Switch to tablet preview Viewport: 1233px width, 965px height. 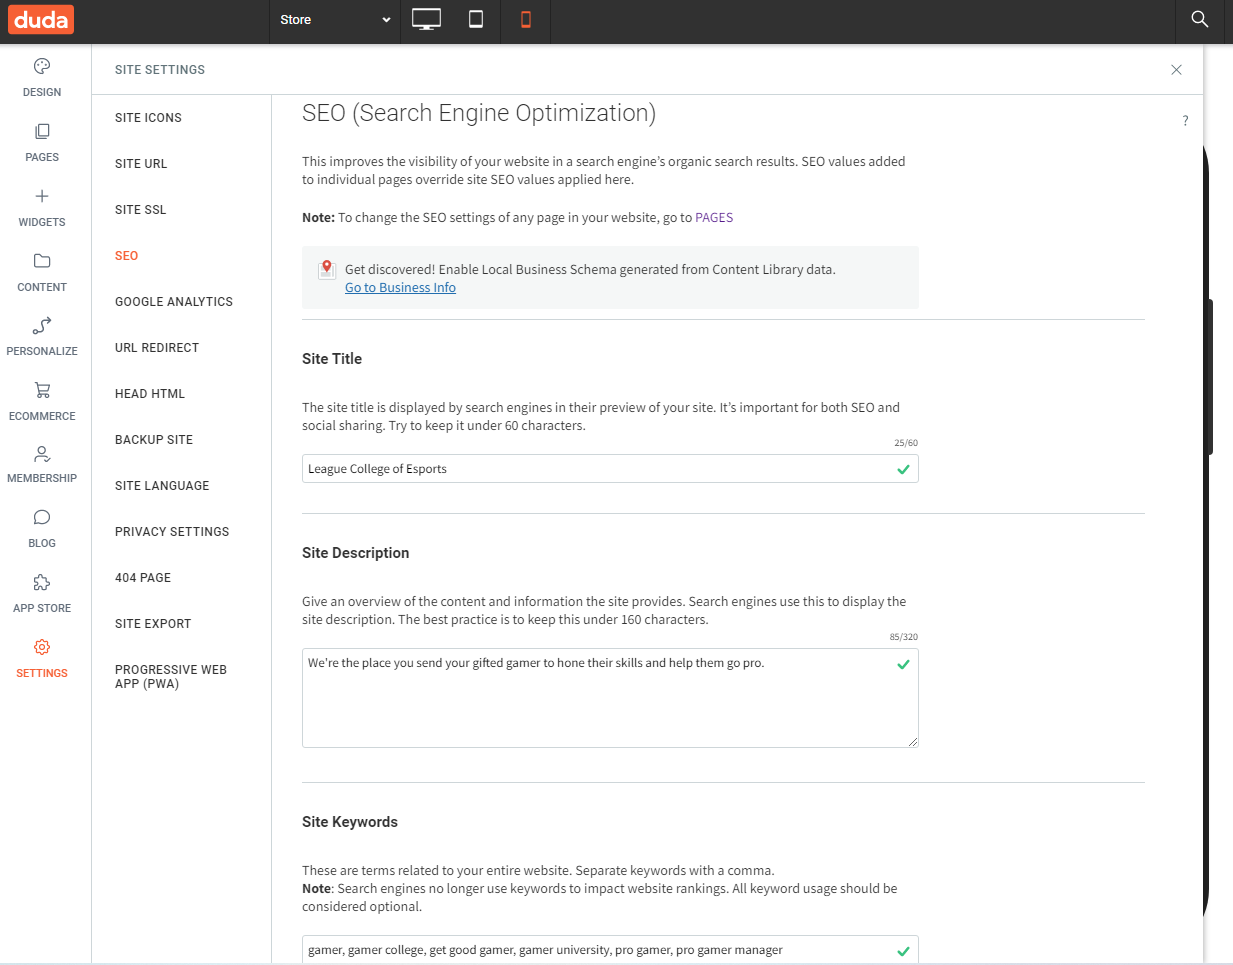pyautogui.click(x=476, y=19)
